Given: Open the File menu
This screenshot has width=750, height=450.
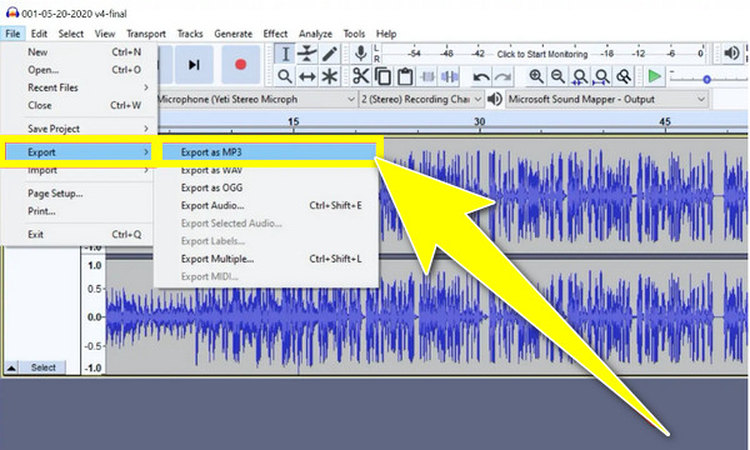Looking at the screenshot, I should click(13, 33).
